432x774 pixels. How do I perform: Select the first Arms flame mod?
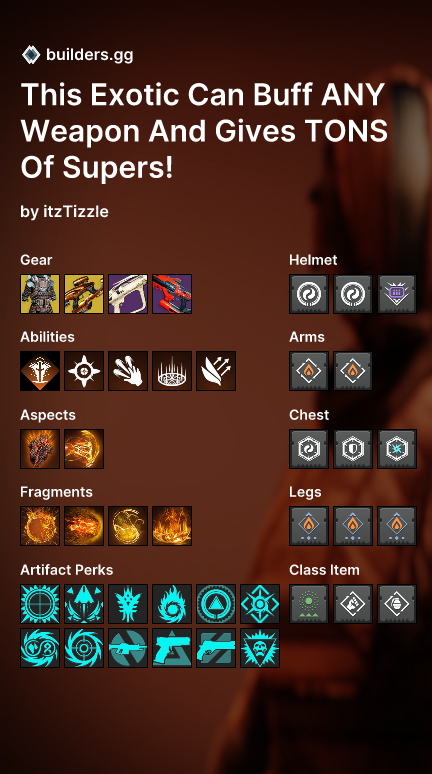309,371
